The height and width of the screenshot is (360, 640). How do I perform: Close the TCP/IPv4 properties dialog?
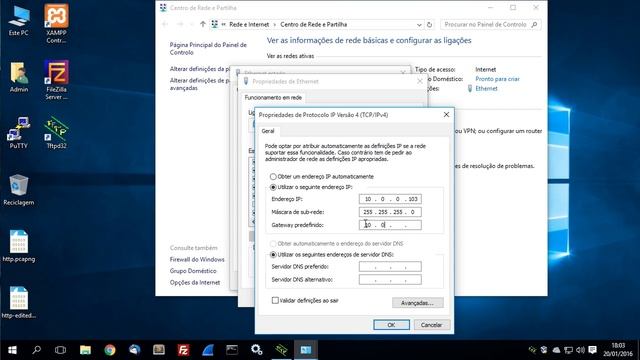(446, 115)
